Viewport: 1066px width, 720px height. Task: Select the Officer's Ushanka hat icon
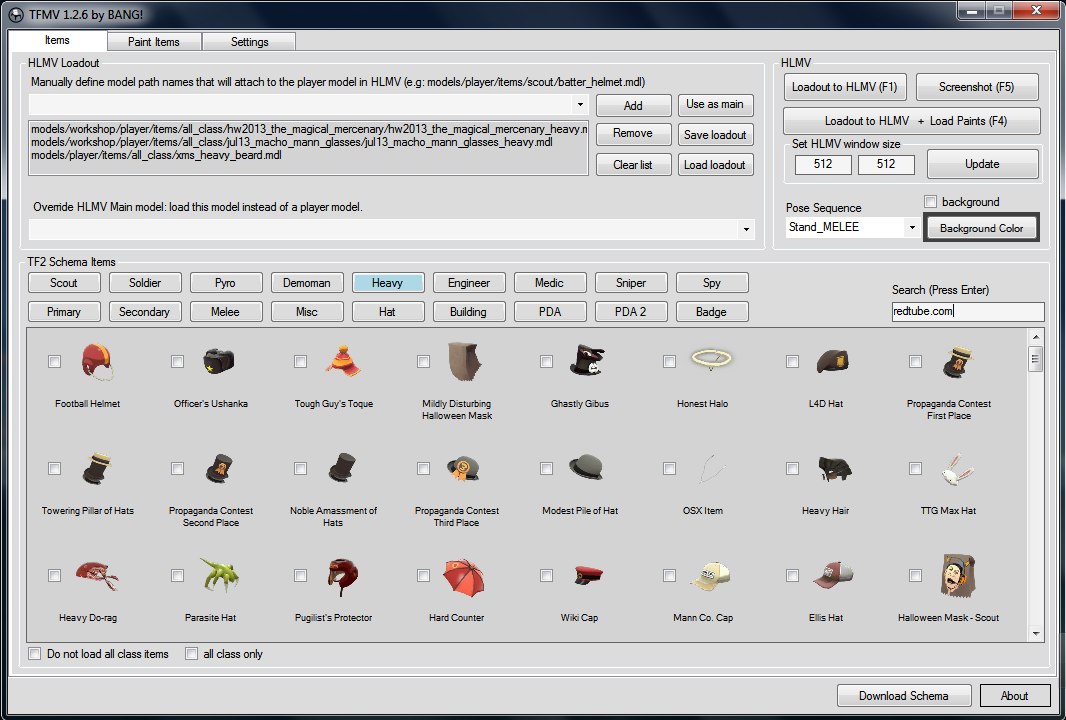click(x=218, y=360)
